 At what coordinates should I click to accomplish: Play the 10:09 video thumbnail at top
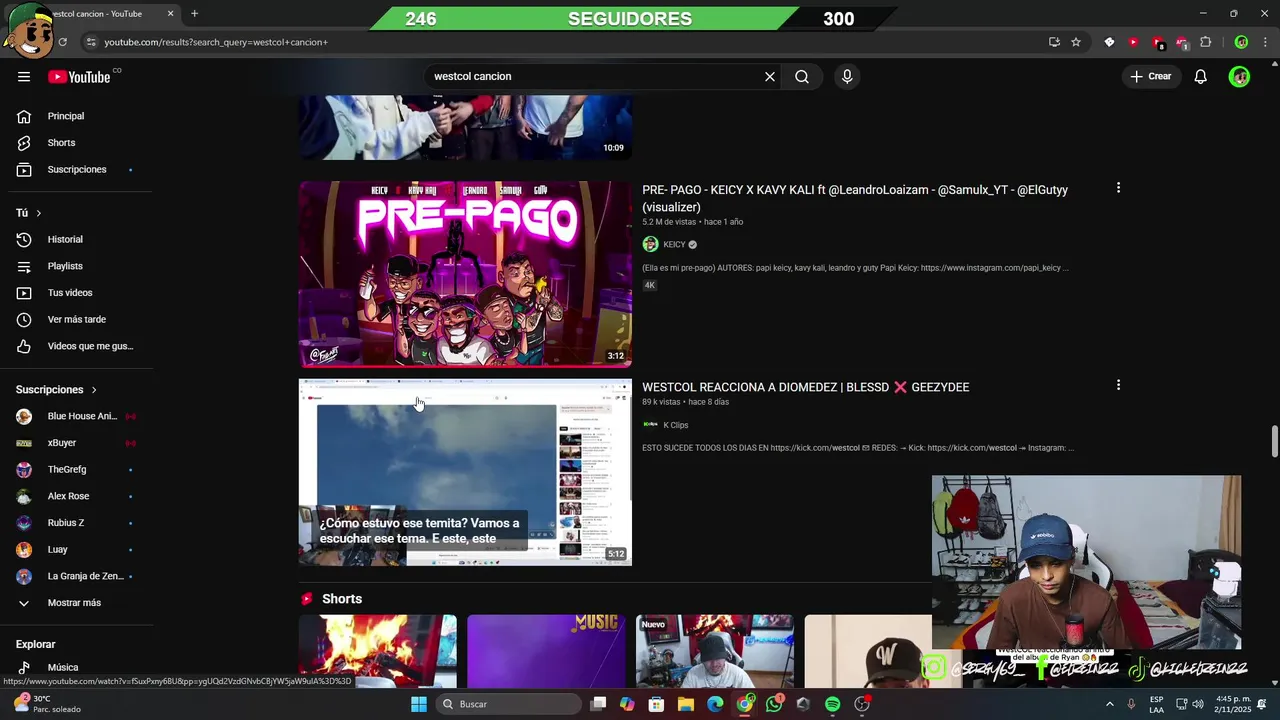pos(465,127)
